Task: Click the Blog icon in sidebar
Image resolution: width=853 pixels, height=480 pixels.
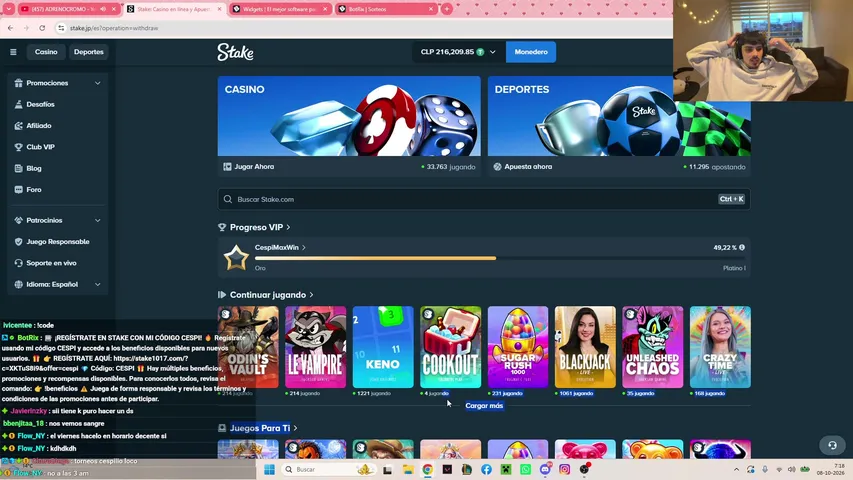Action: (x=18, y=168)
